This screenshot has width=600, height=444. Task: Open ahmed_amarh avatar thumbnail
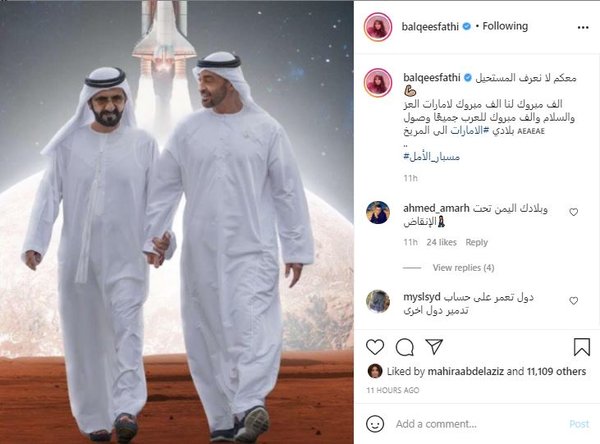pyautogui.click(x=378, y=212)
